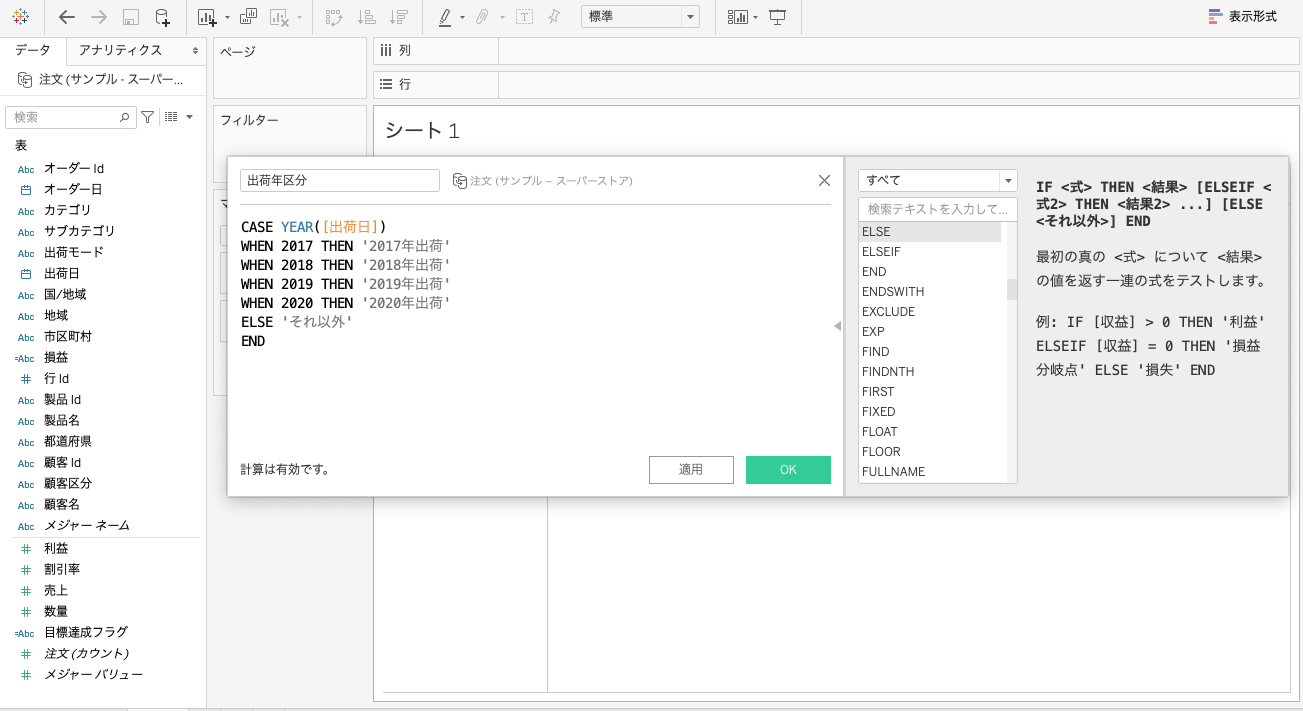The width and height of the screenshot is (1303, 711).
Task: Click the 出荷年区分 calculation name field
Action: coord(339,180)
